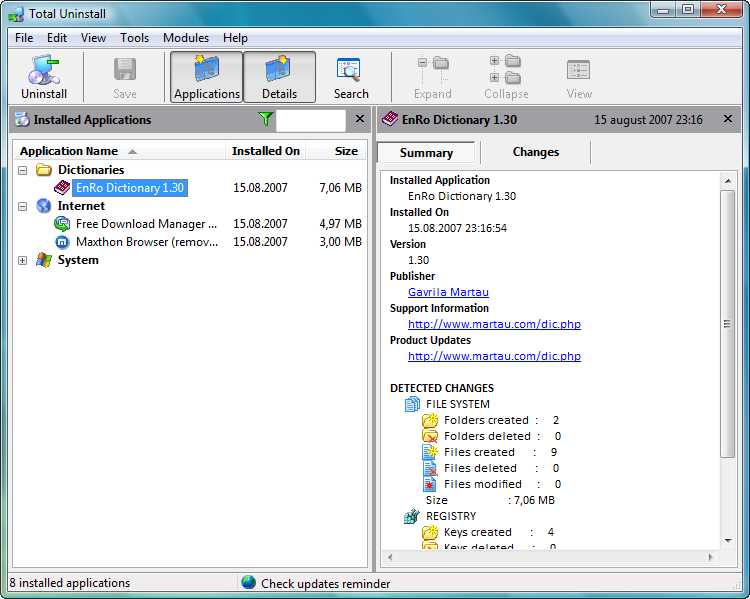Screen dimensions: 750x599
Task: Click the Files created icon
Action: click(x=430, y=452)
